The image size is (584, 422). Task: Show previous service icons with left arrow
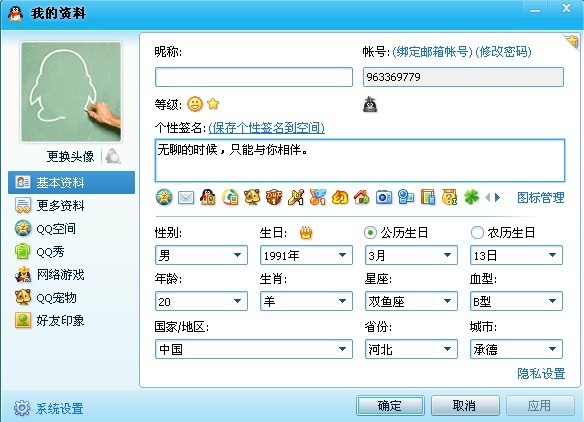pos(488,197)
